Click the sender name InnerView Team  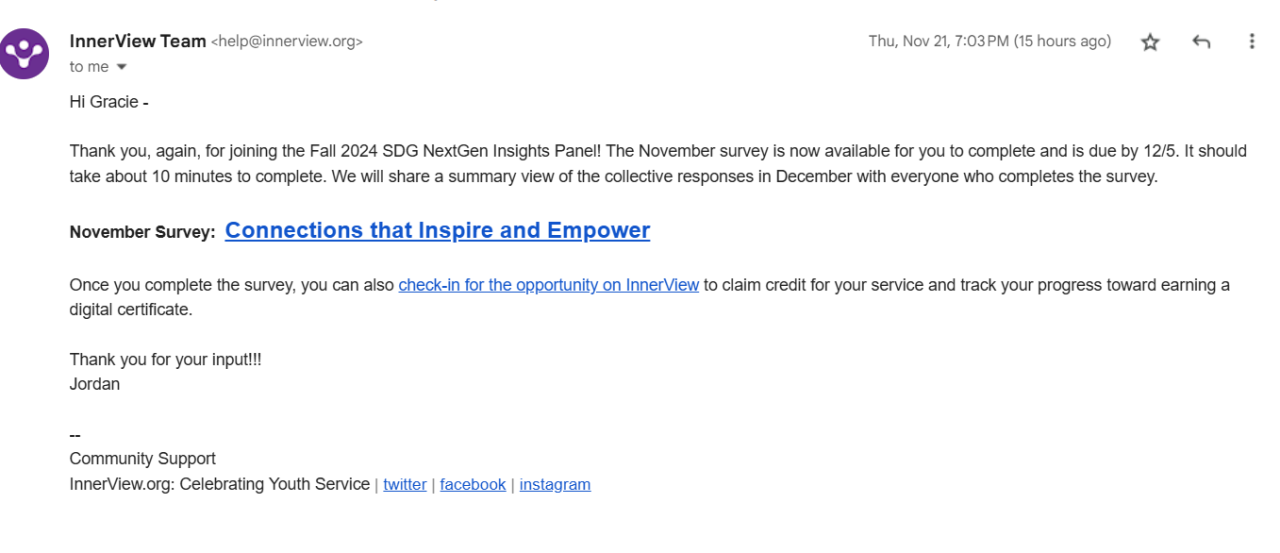pyautogui.click(x=137, y=41)
